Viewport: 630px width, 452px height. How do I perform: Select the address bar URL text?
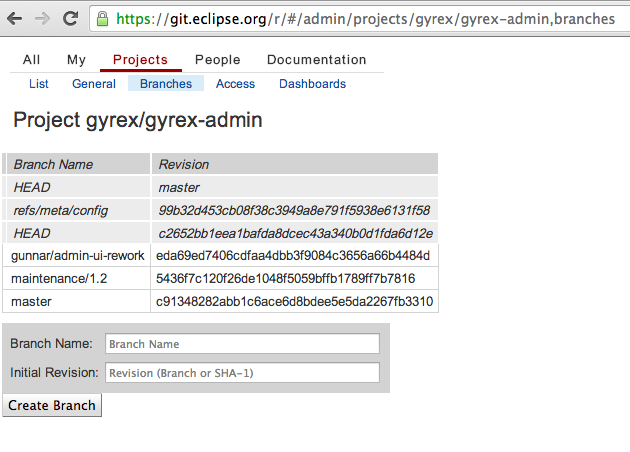click(x=365, y=19)
